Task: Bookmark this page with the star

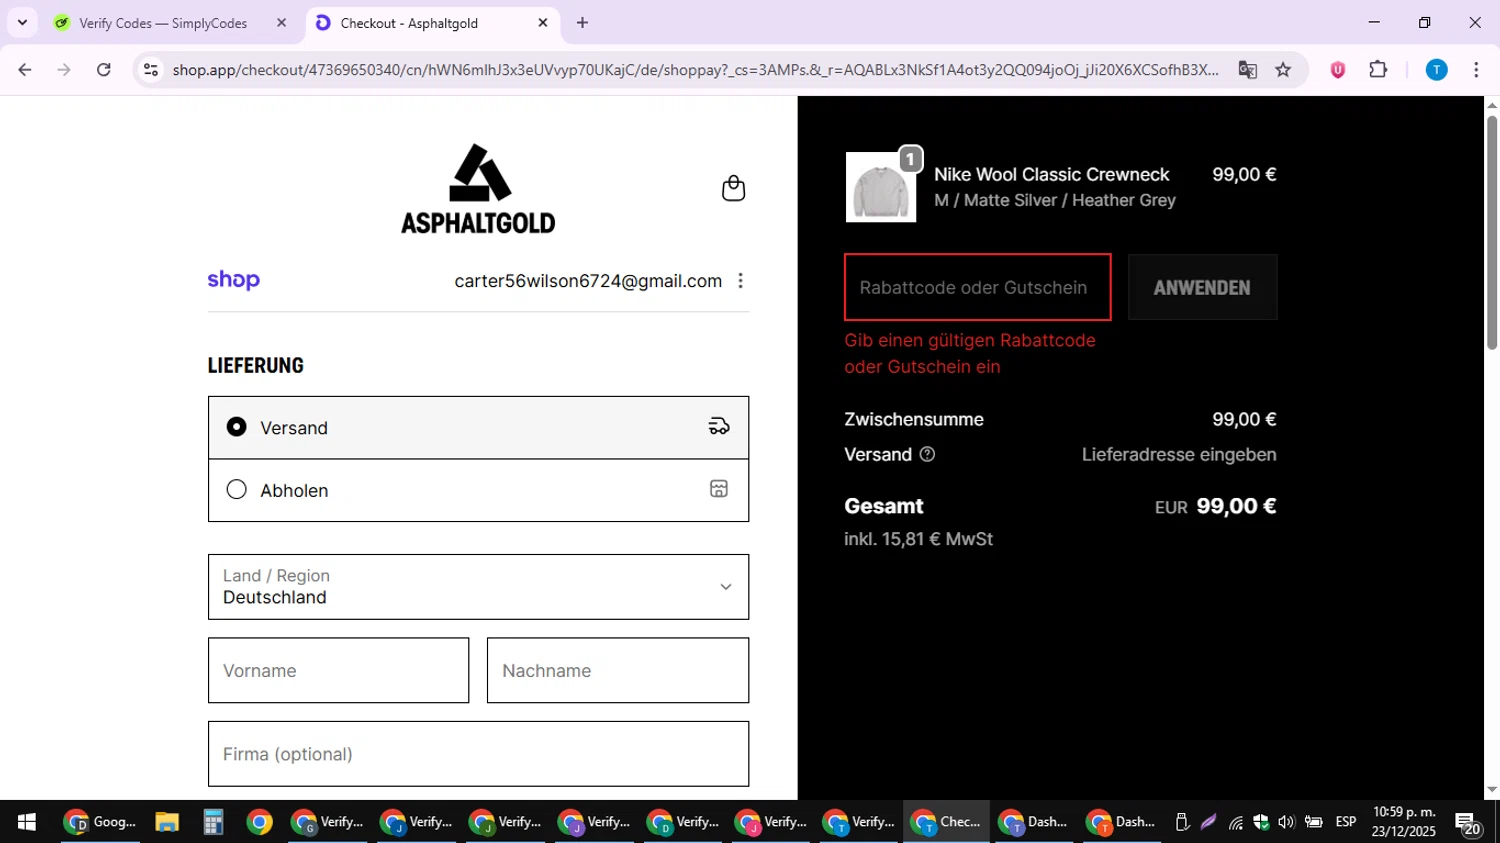Action: (x=1283, y=70)
